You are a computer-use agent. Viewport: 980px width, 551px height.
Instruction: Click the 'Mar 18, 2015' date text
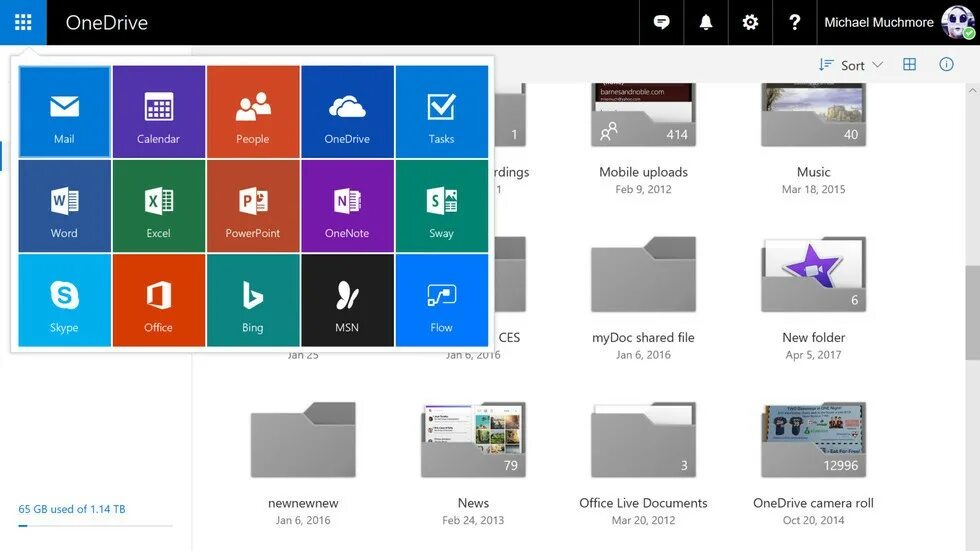(x=813, y=189)
